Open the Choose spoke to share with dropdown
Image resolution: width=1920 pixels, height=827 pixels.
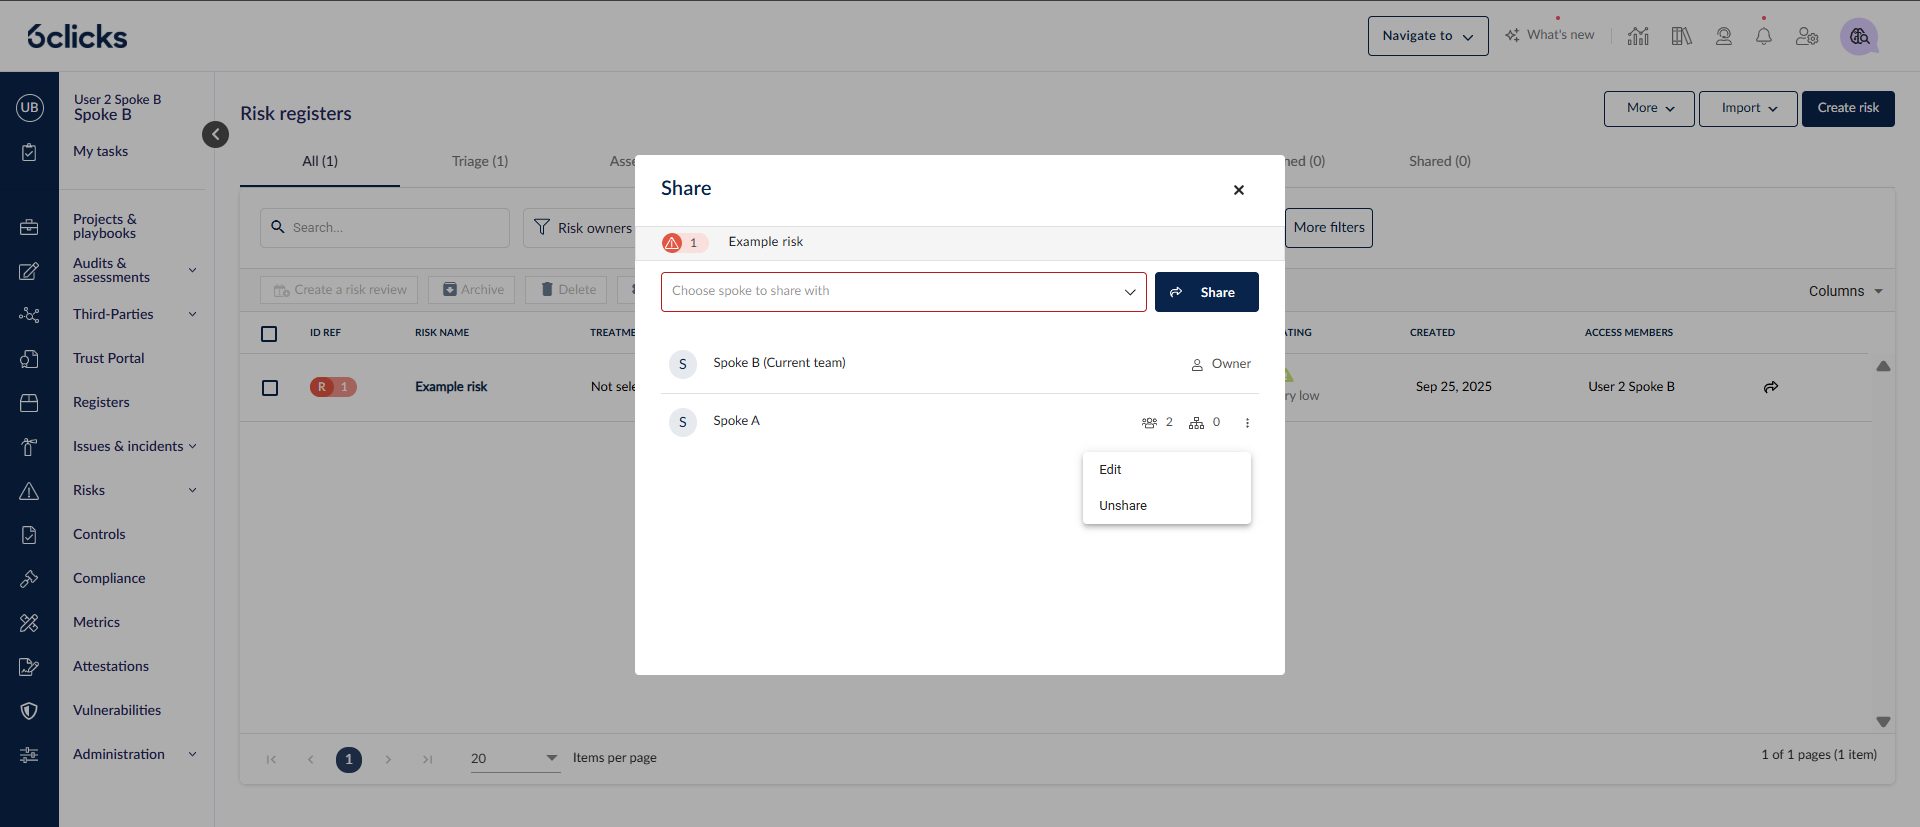(903, 292)
